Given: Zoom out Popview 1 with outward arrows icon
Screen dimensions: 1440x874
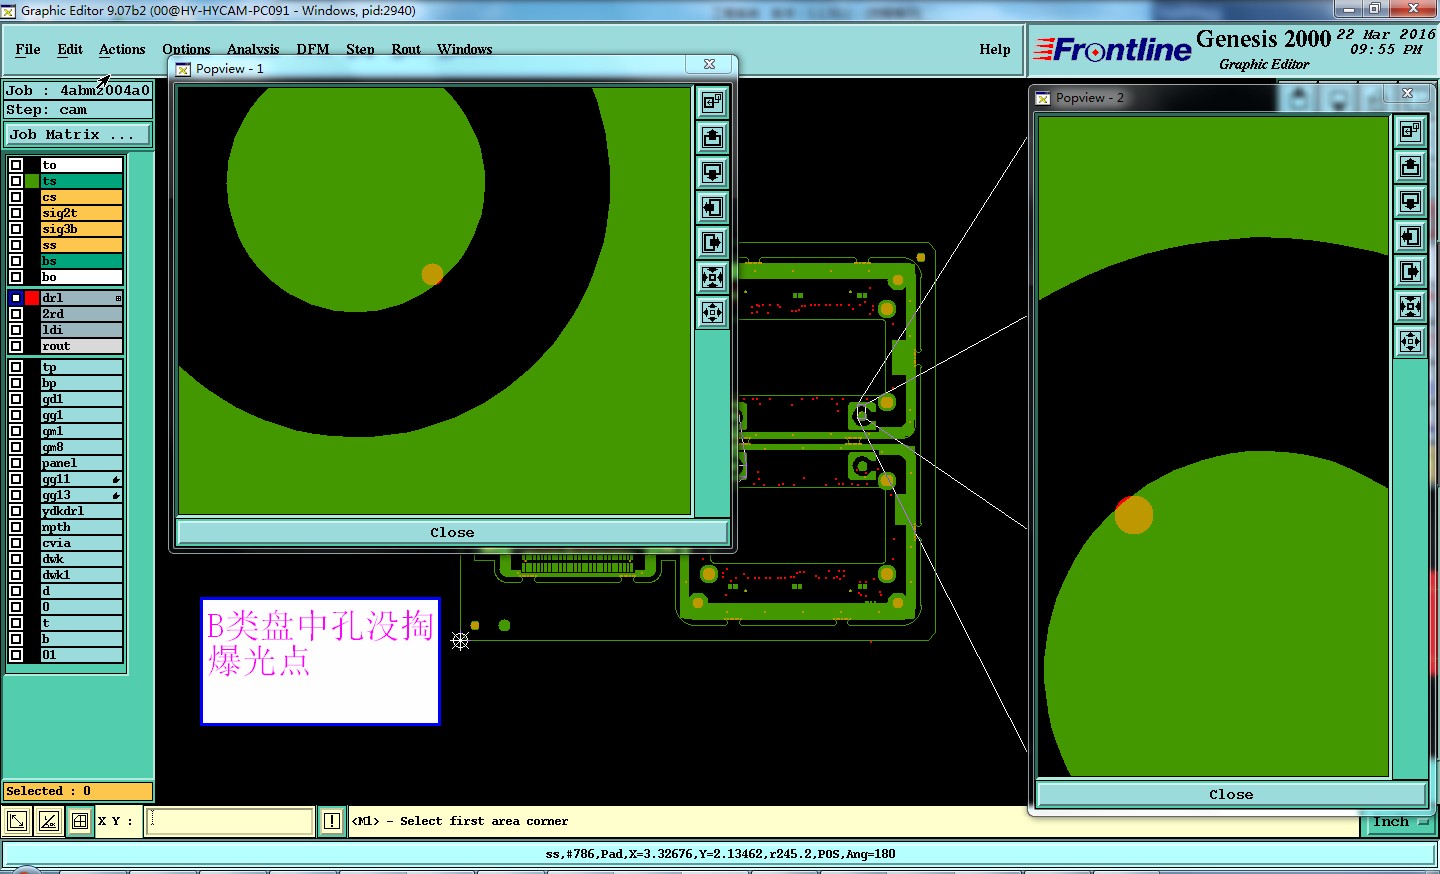Looking at the screenshot, I should tap(712, 312).
